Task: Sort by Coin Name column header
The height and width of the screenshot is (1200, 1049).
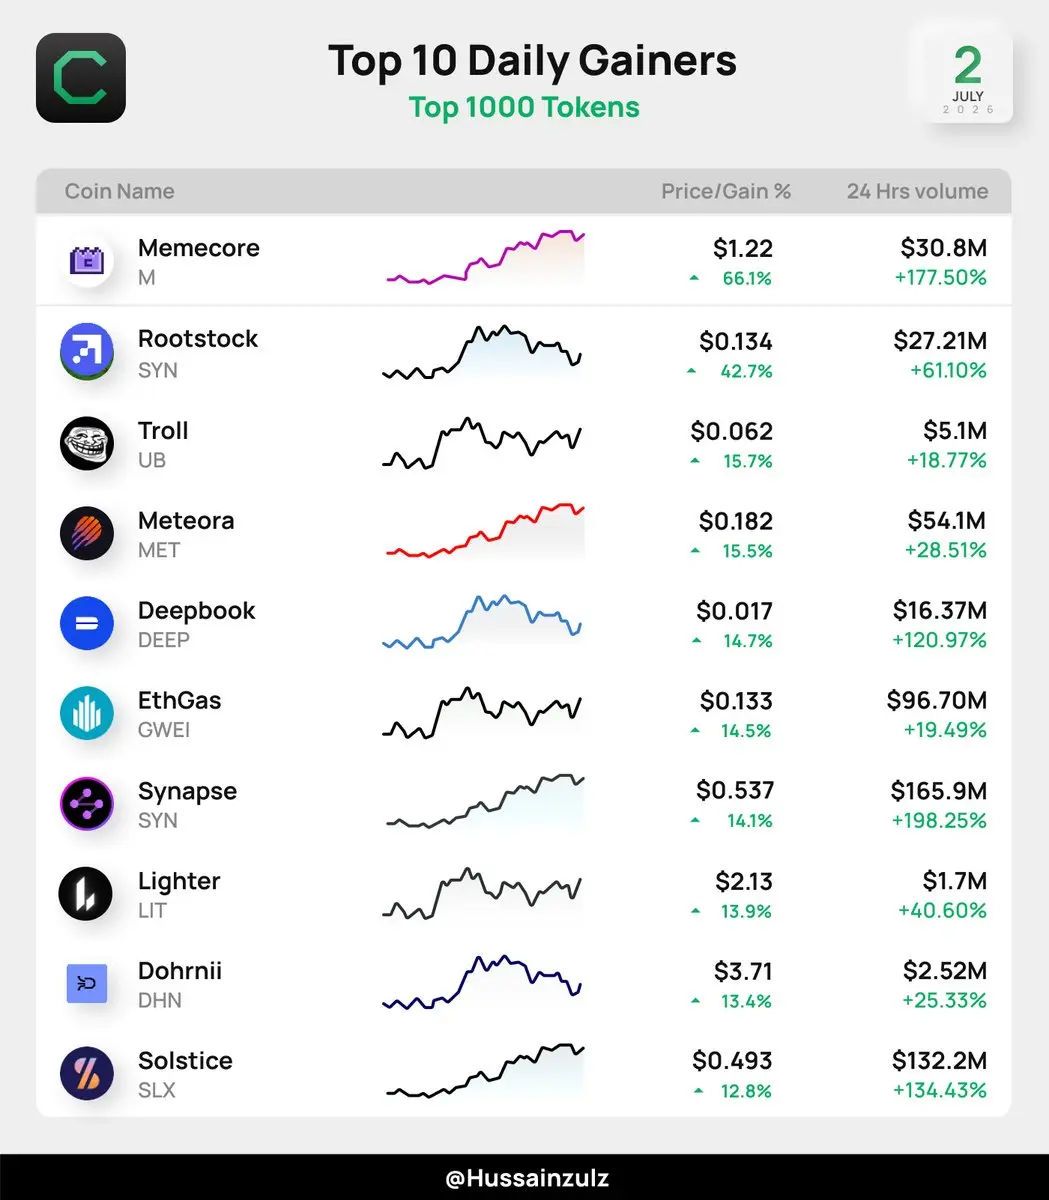Action: pyautogui.click(x=119, y=191)
